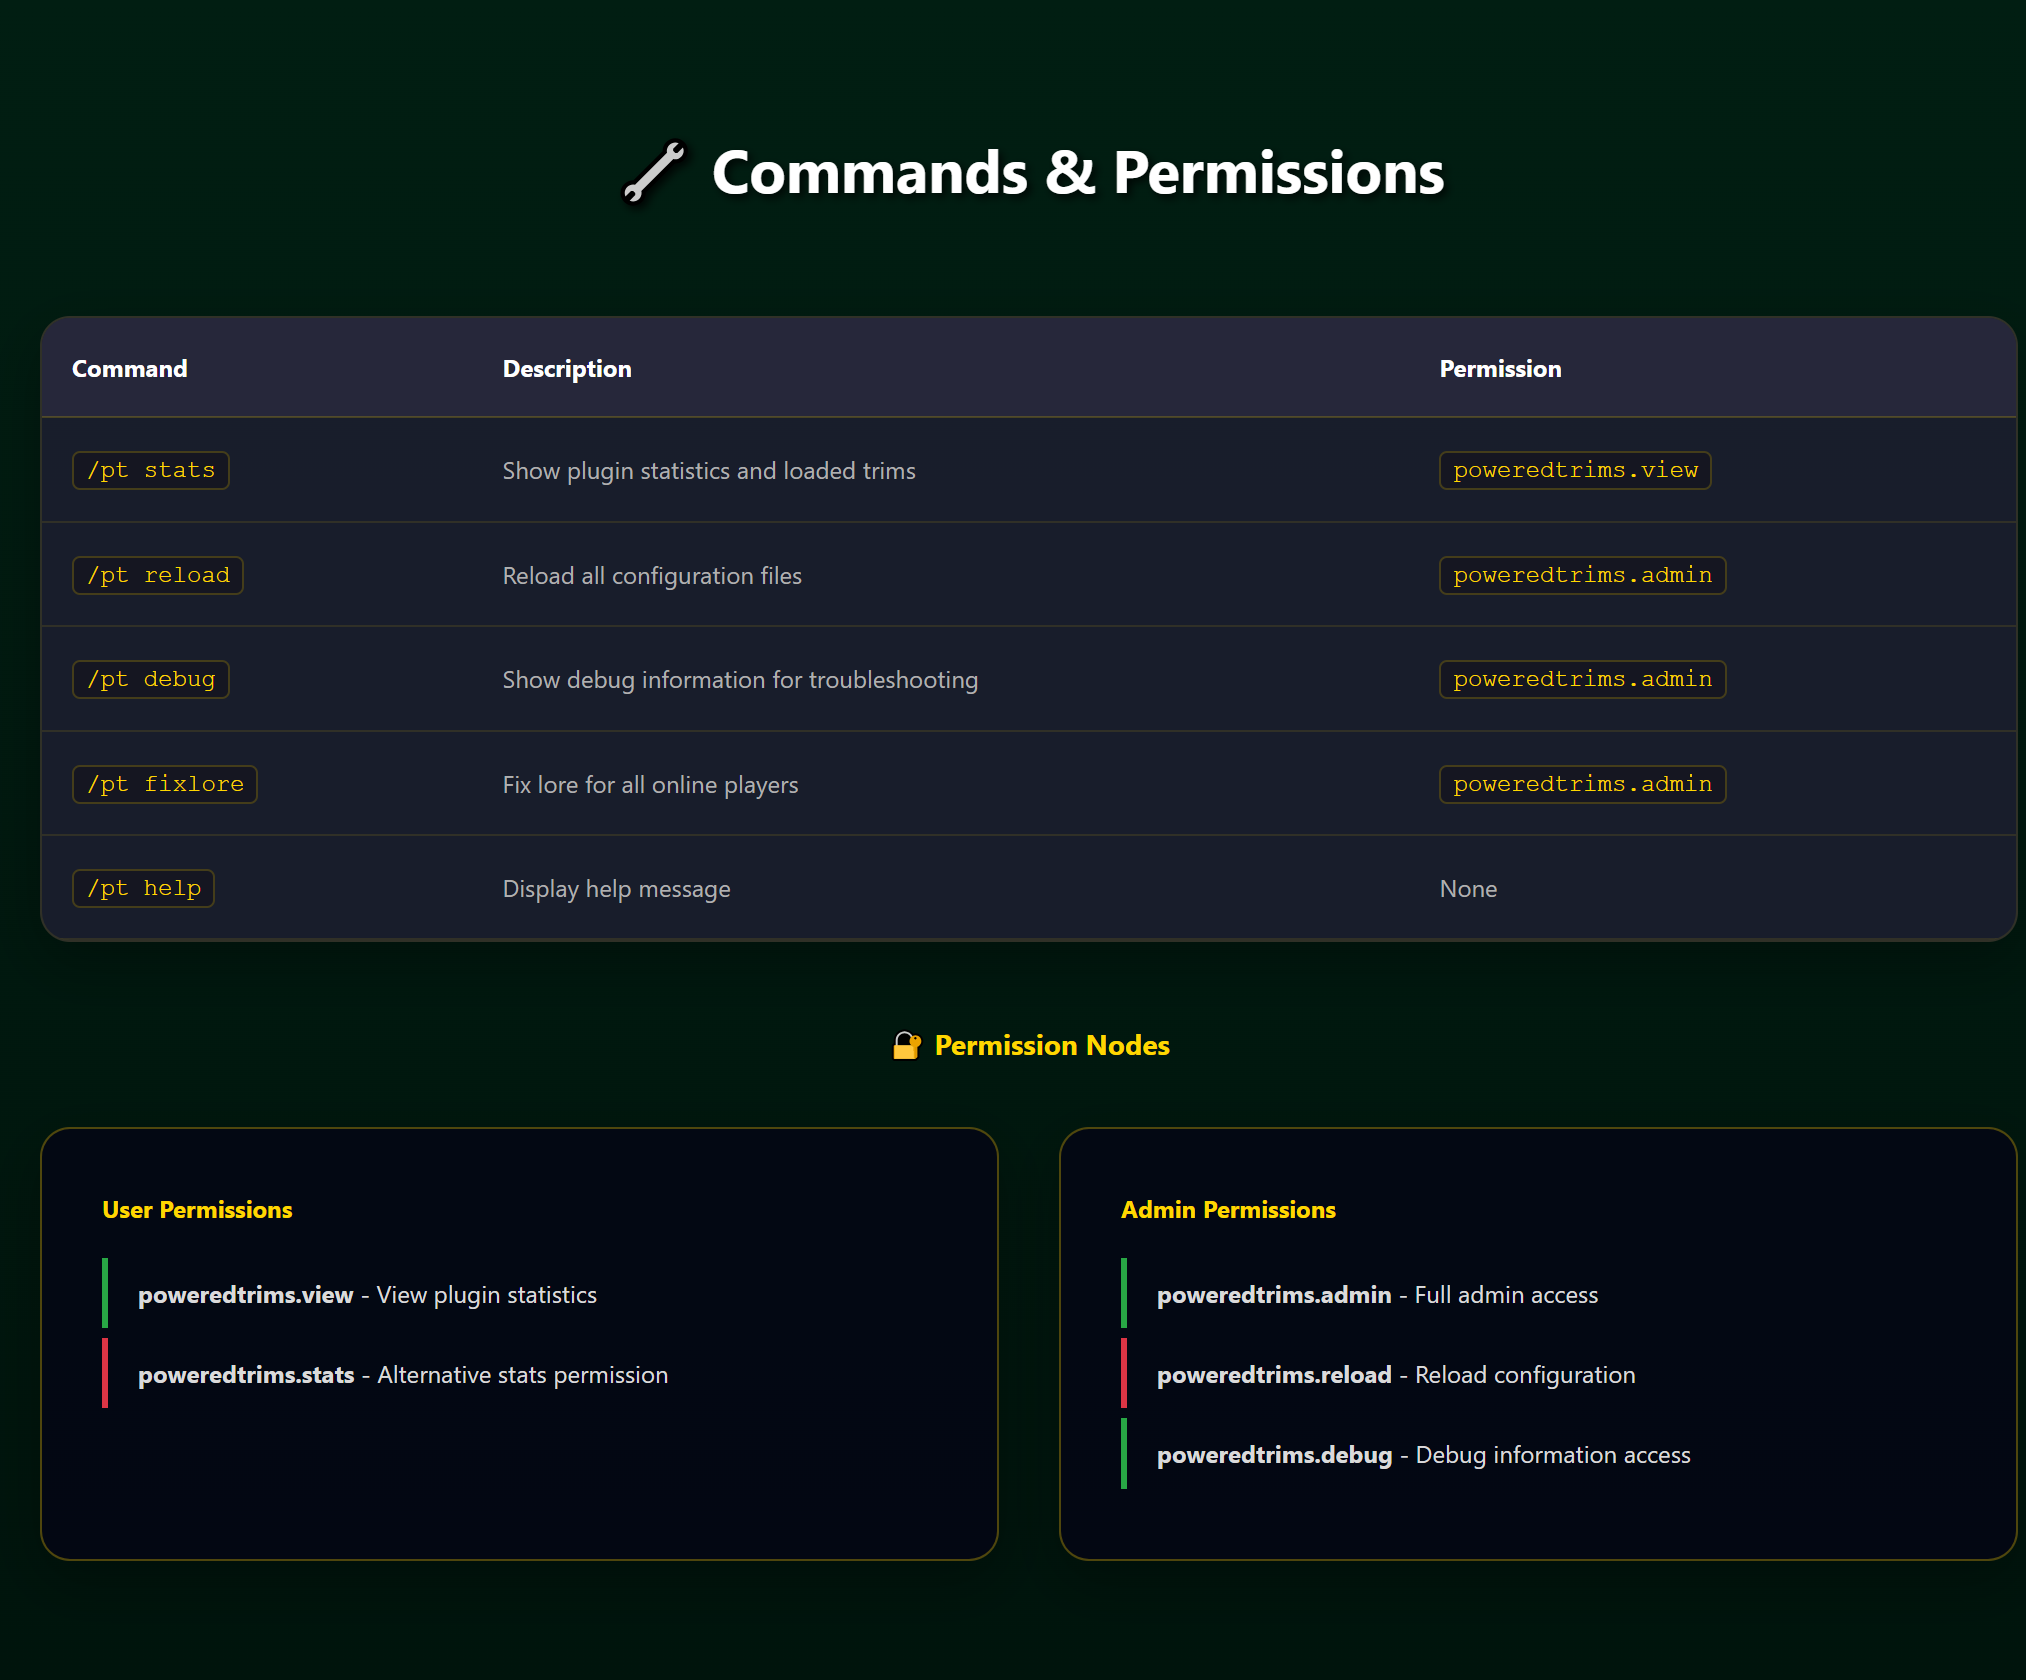Click poweredtrims.admin badge in reload row
Screen dimensions: 2026x1680
coord(1582,575)
